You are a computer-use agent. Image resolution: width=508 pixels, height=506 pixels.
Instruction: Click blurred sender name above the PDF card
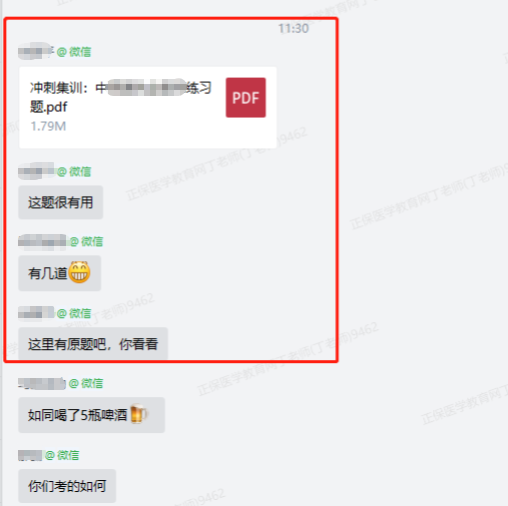[x=36, y=51]
